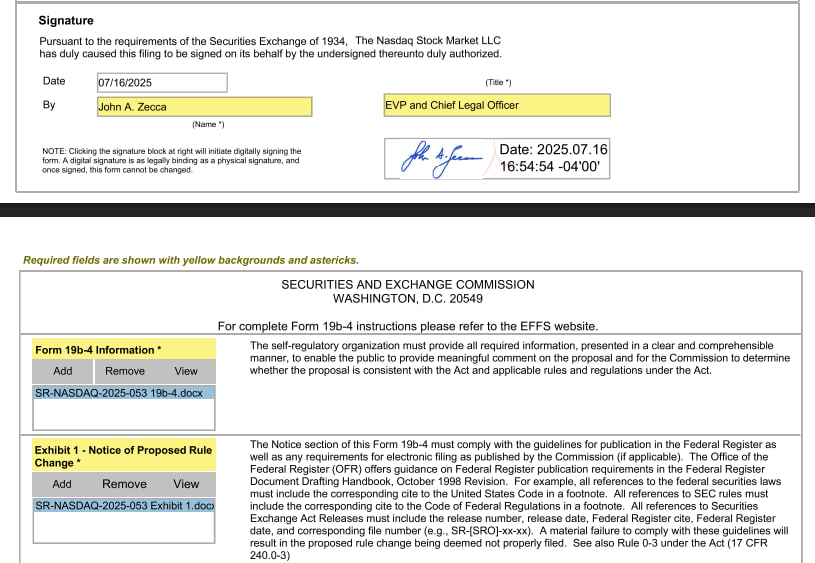
Task: Click the Date field showing 07/16/2025
Action: pyautogui.click(x=162, y=83)
